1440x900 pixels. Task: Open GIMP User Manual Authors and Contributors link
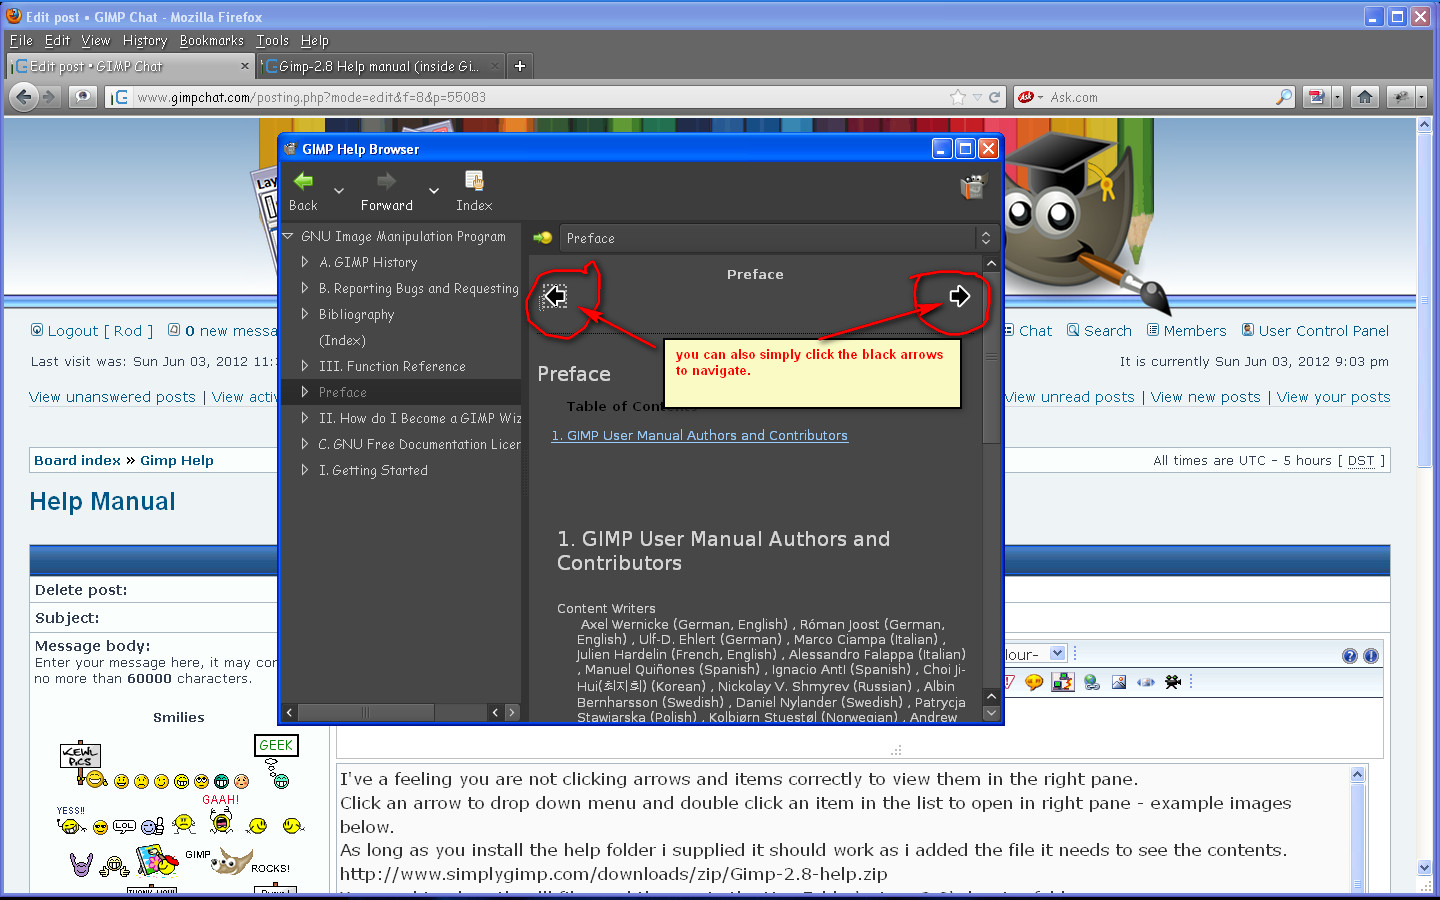(699, 436)
